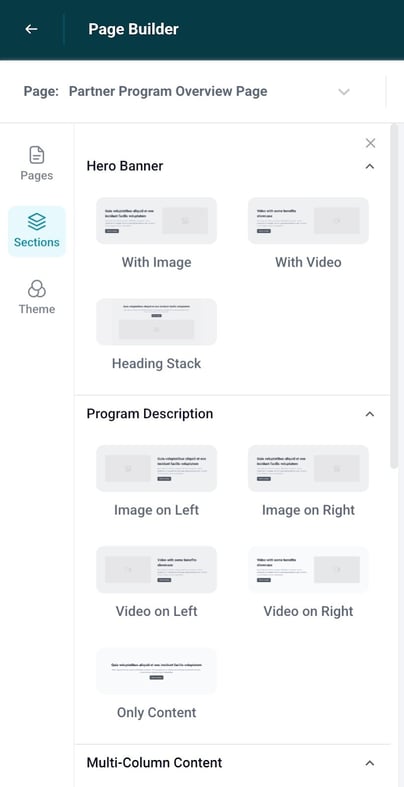Pick the Image on Left layout

click(x=157, y=468)
